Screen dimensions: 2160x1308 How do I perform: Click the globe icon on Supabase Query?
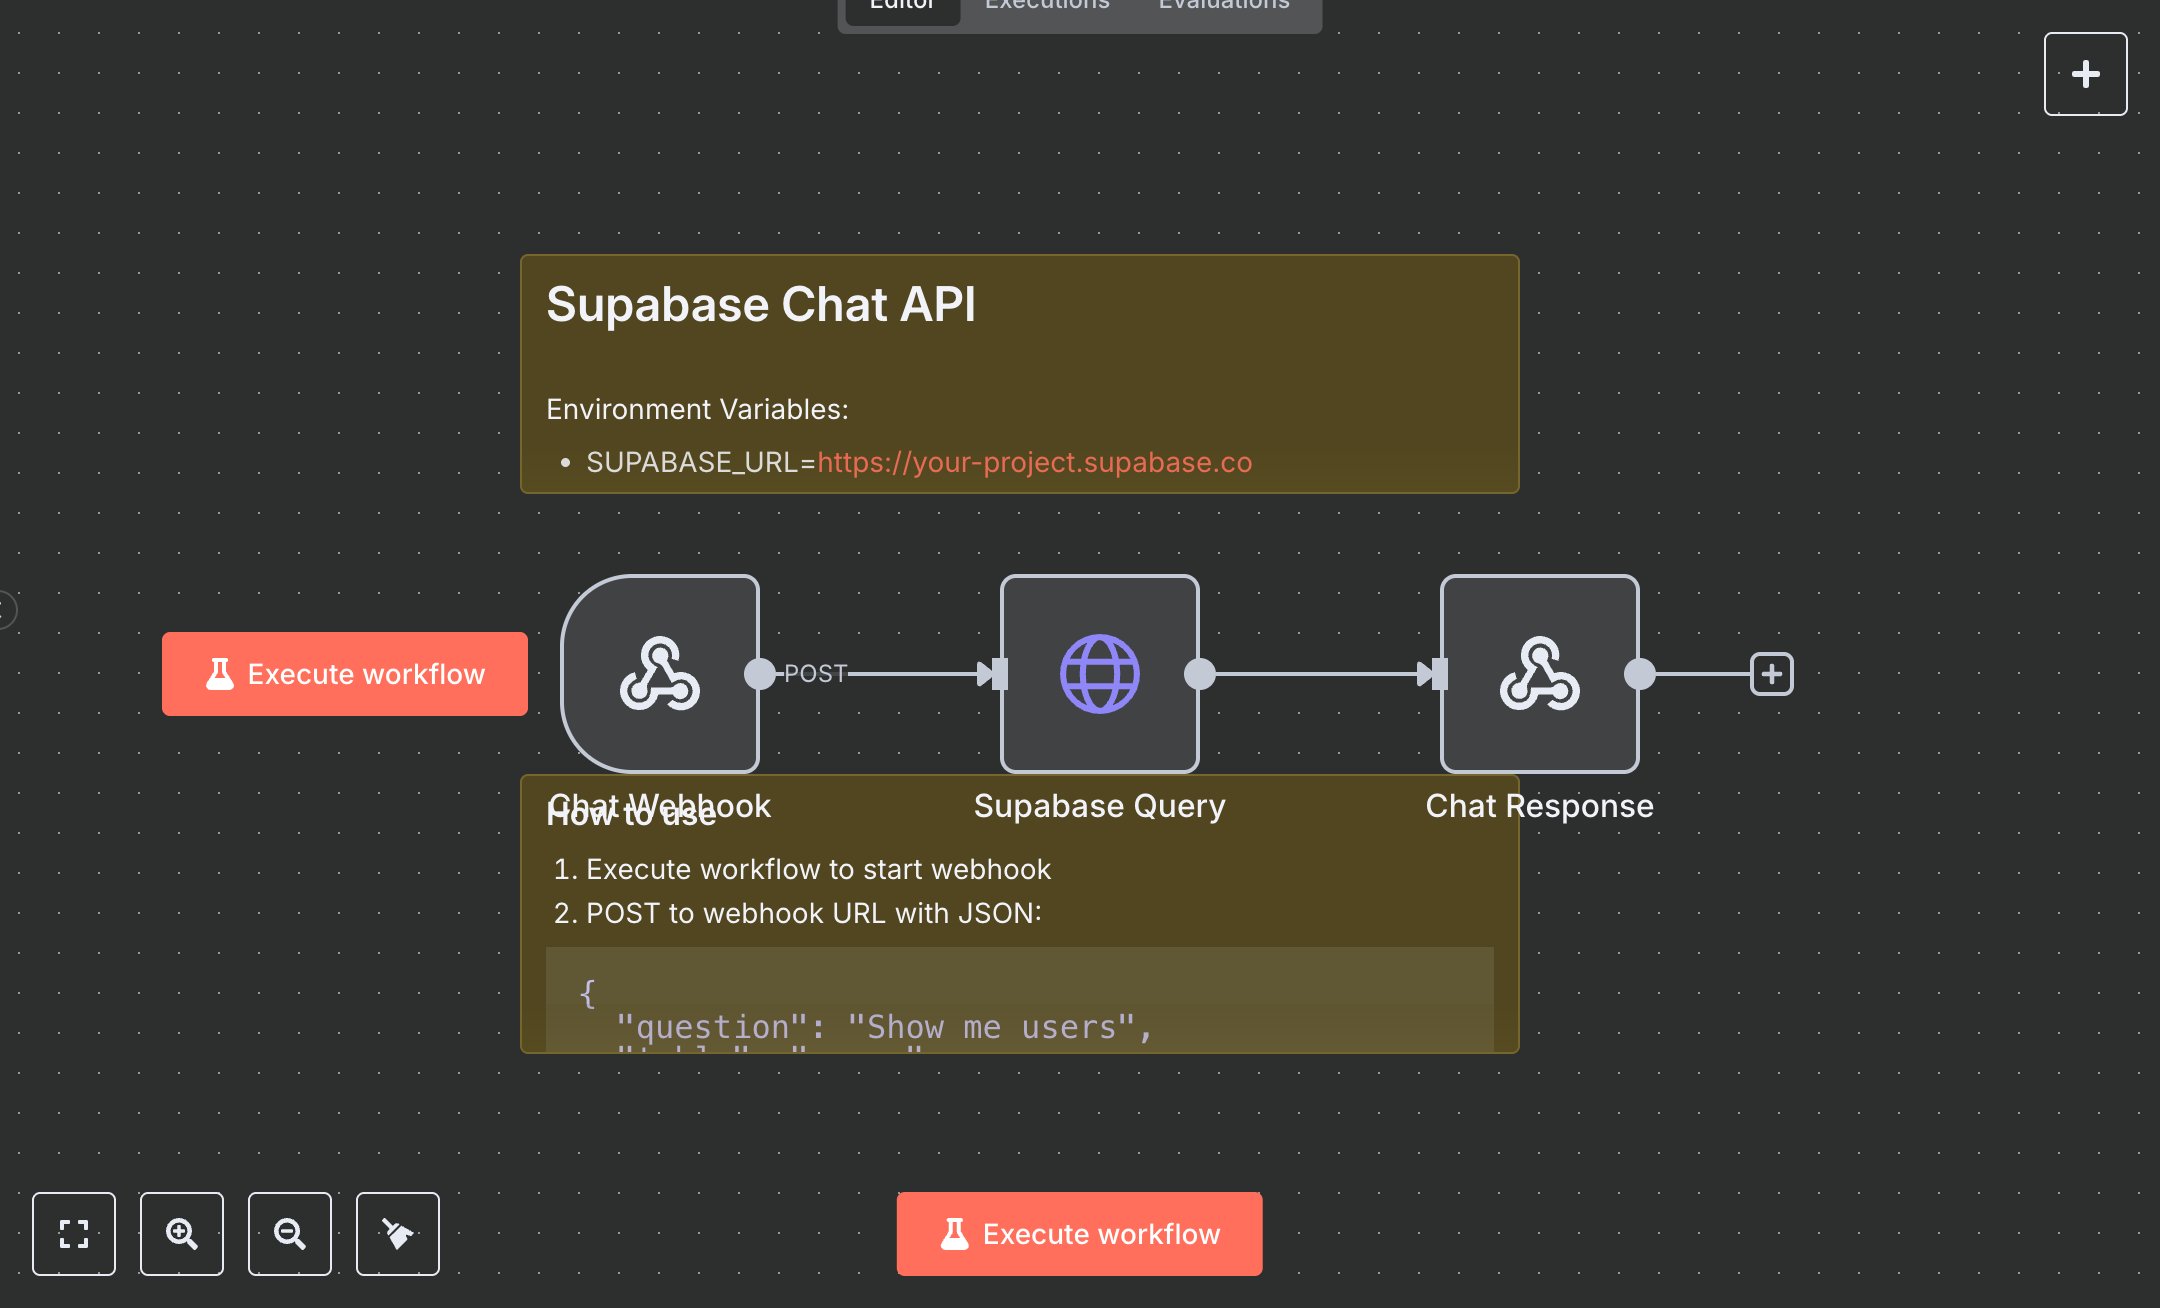1098,674
